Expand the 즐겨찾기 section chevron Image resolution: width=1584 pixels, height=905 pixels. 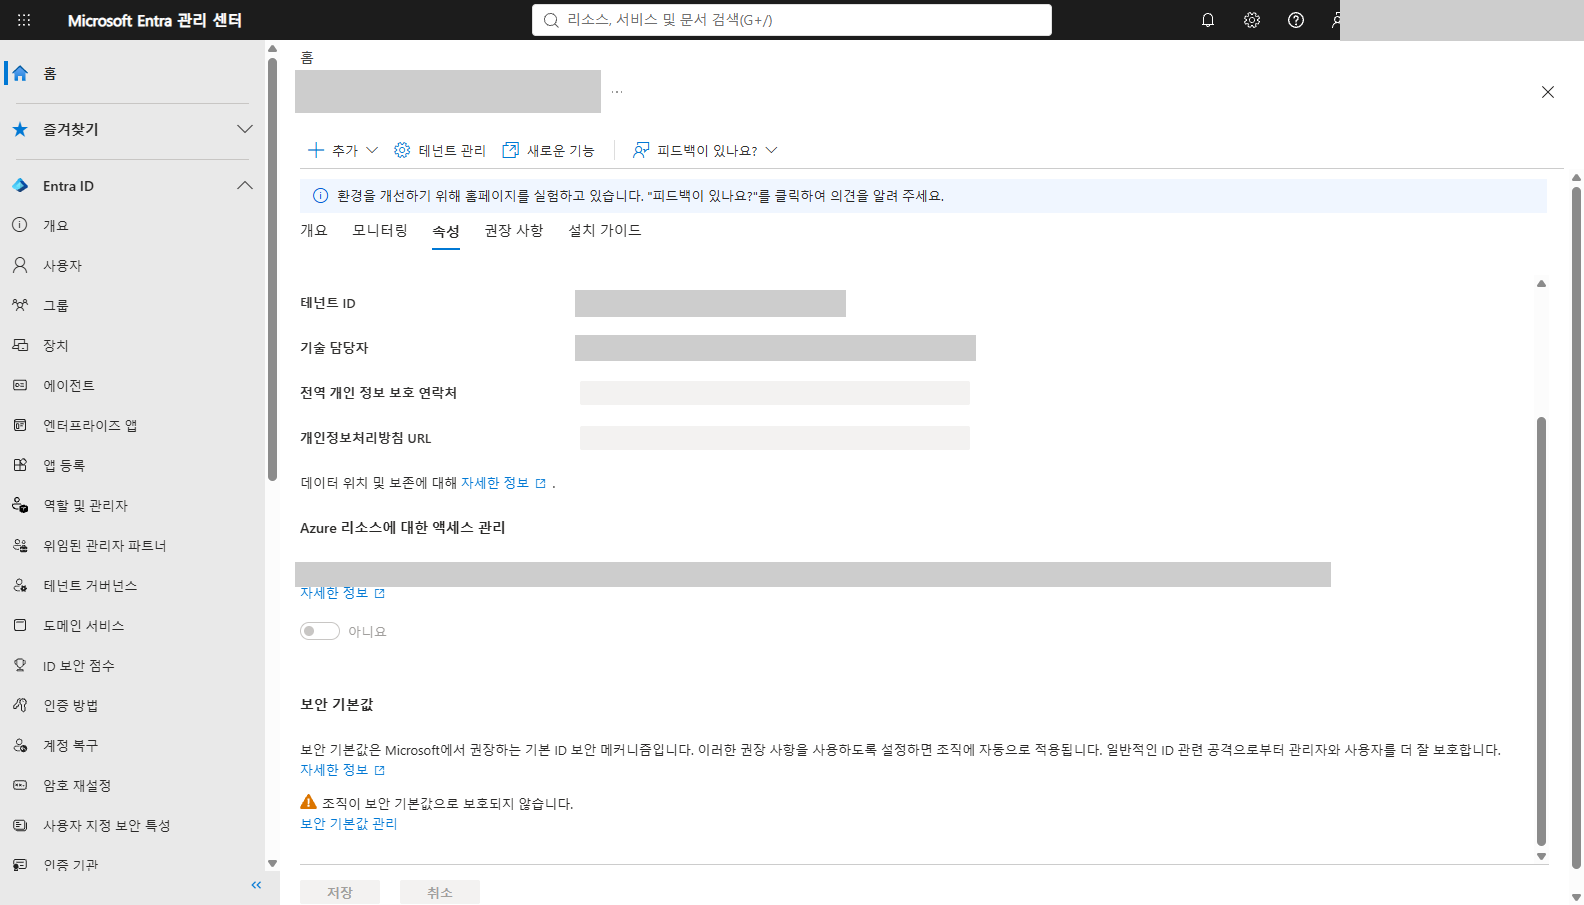[x=245, y=129]
